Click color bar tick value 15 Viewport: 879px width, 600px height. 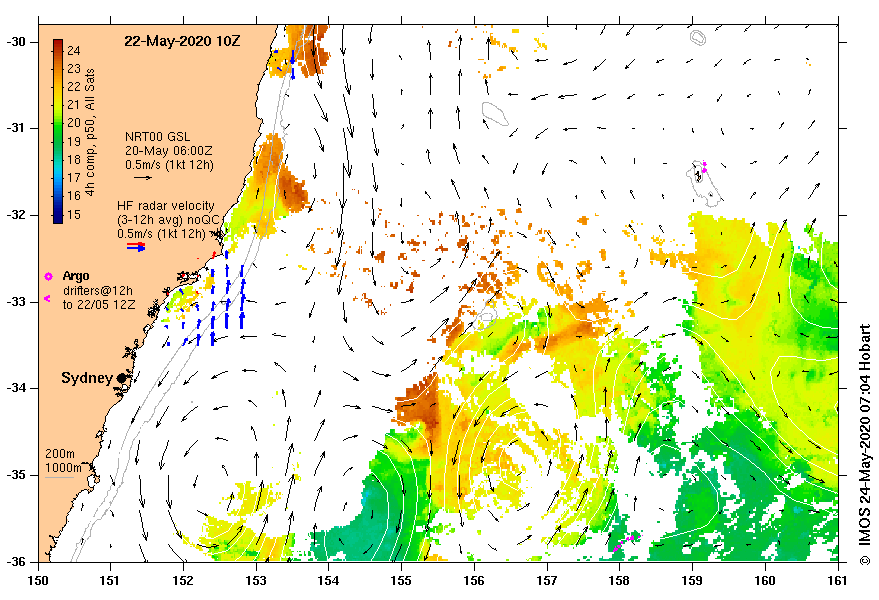[x=74, y=214]
